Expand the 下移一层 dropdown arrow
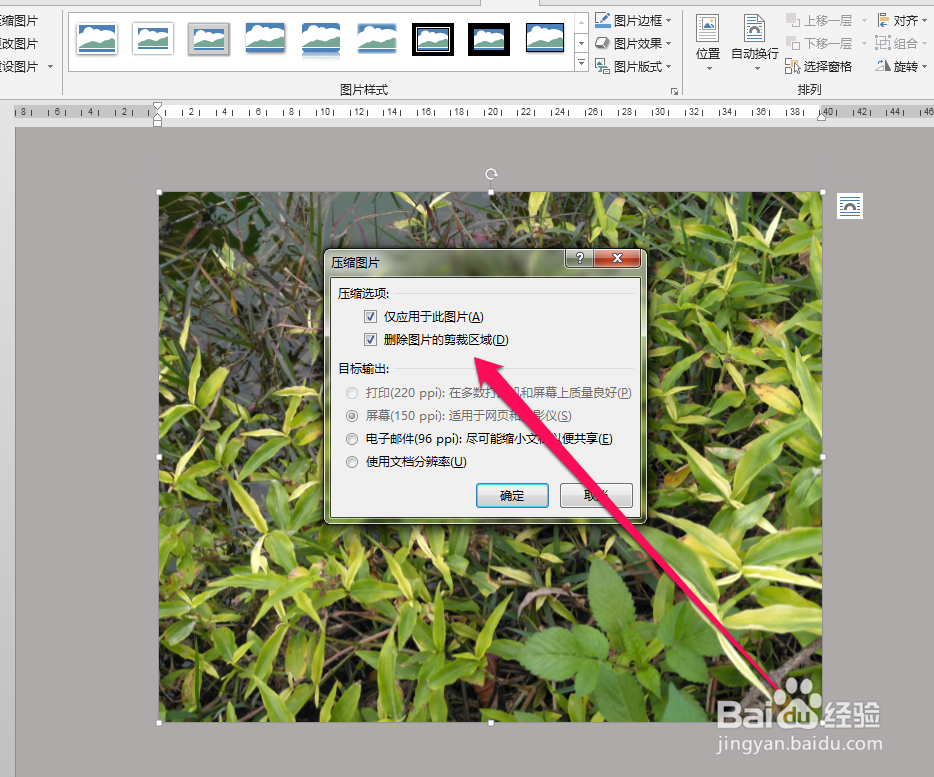The height and width of the screenshot is (777, 934). click(x=864, y=43)
